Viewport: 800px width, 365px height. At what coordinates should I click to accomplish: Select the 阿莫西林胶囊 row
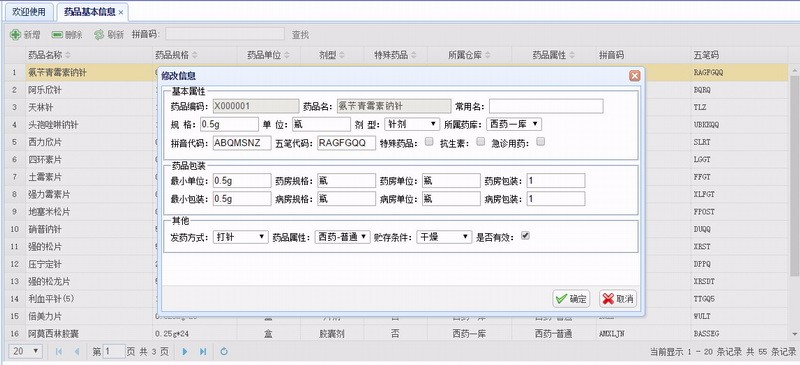pos(396,333)
